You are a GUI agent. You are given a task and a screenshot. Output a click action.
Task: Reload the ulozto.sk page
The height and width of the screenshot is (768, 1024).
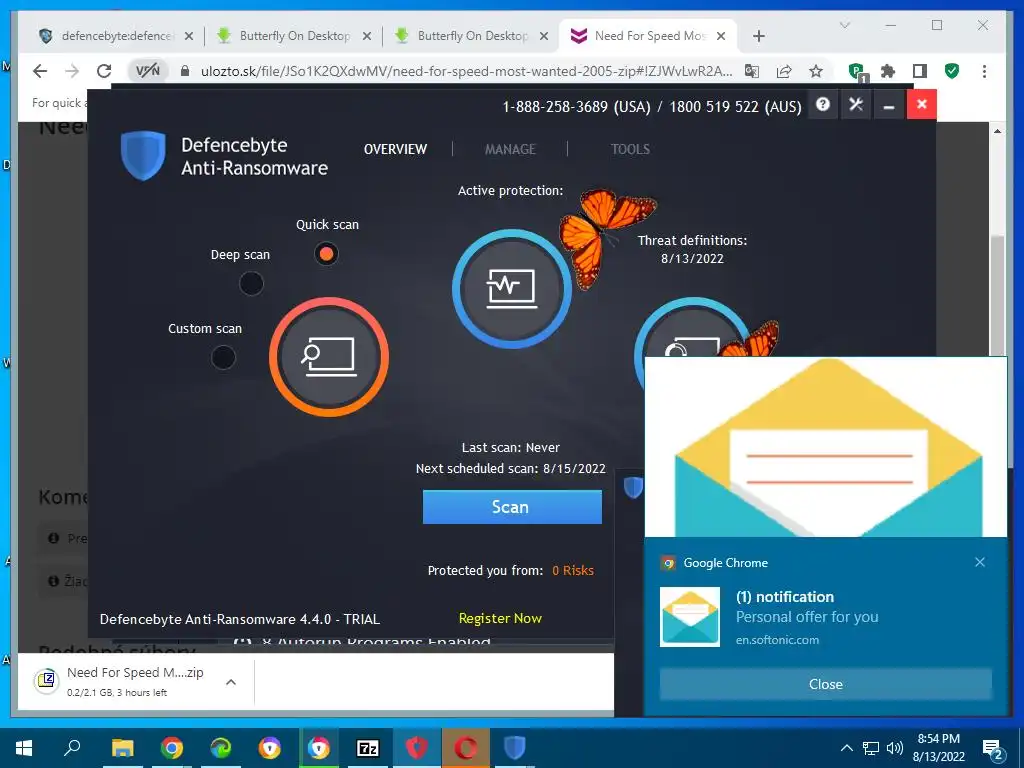click(104, 71)
